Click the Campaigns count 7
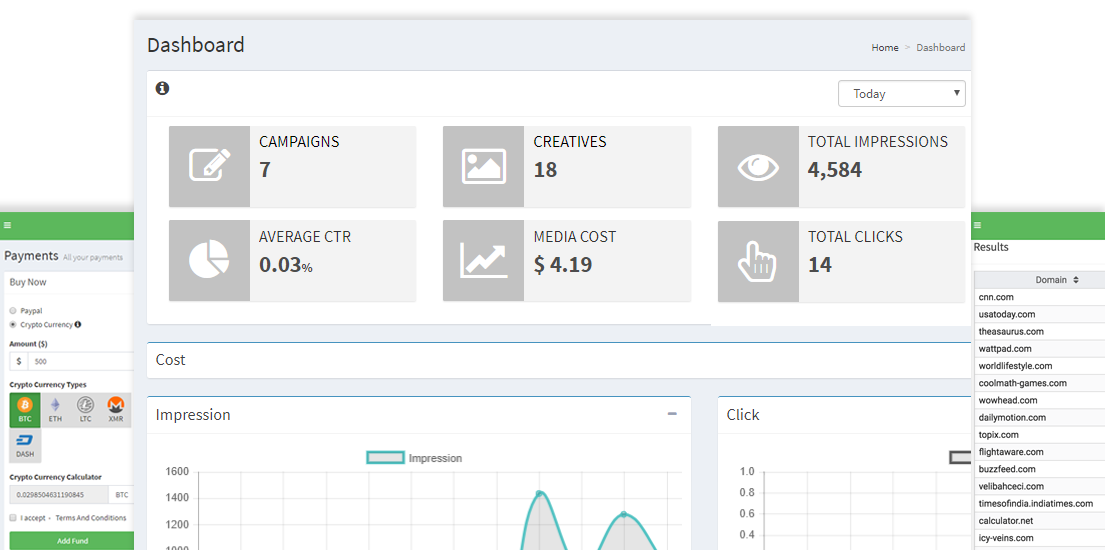1105x550 pixels. click(264, 170)
